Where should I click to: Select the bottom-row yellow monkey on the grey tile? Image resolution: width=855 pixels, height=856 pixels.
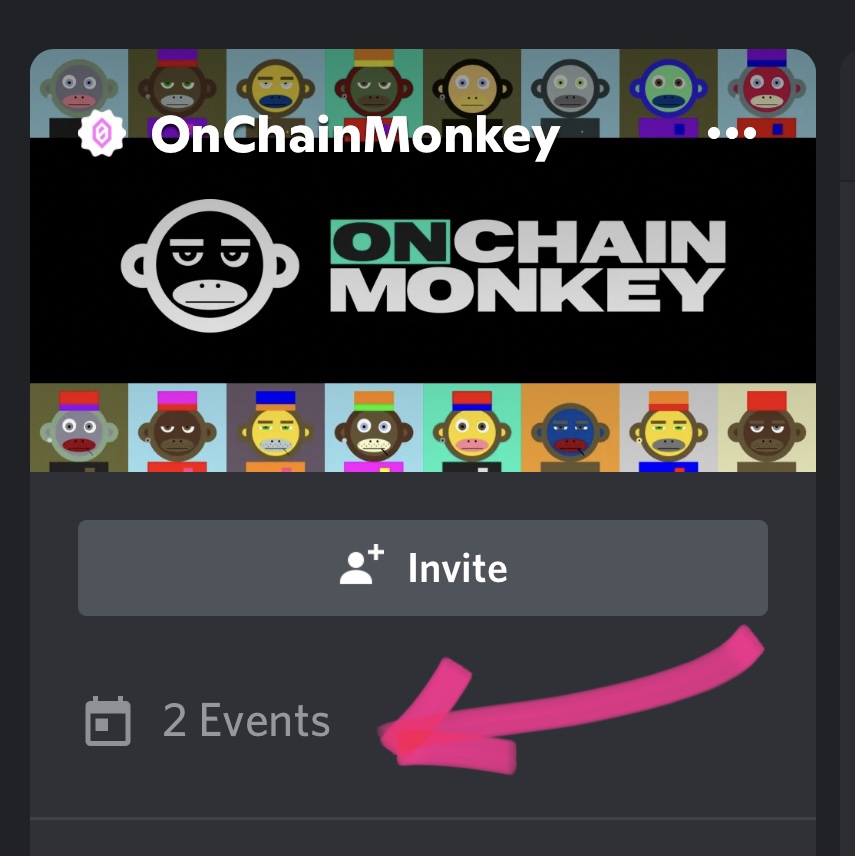668,427
